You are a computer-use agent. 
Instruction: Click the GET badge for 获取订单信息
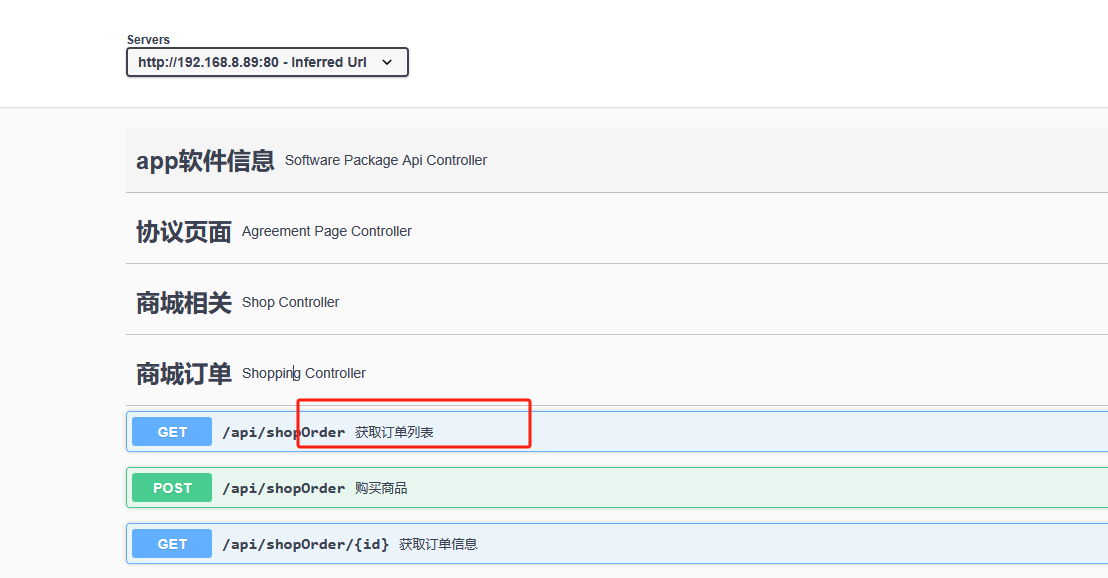coord(172,544)
